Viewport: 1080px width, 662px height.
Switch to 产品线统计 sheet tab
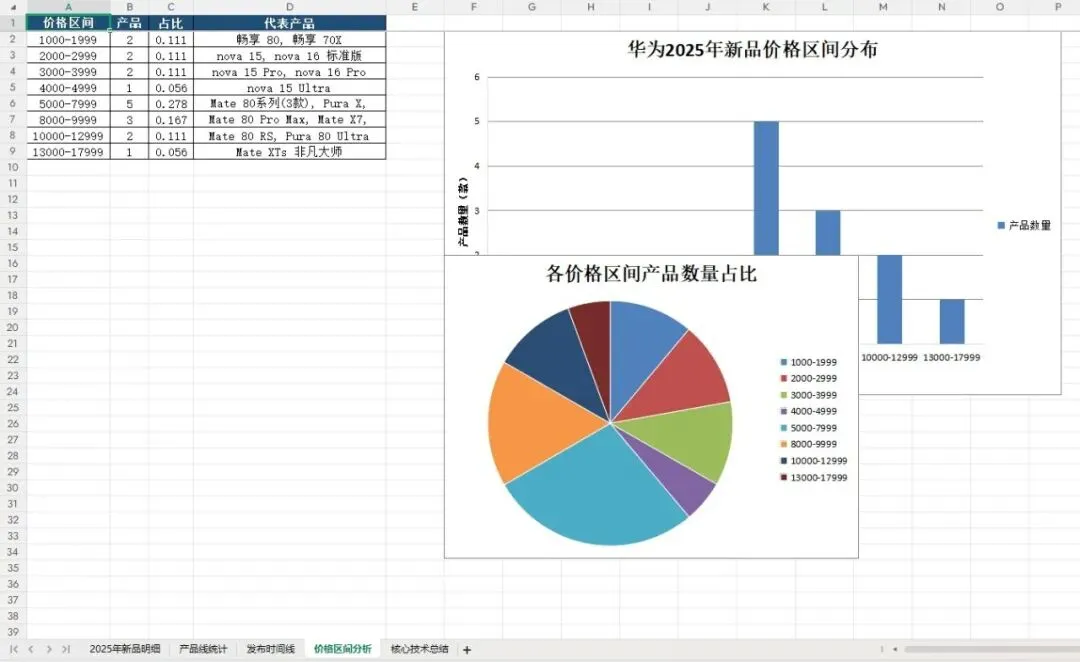coord(202,649)
